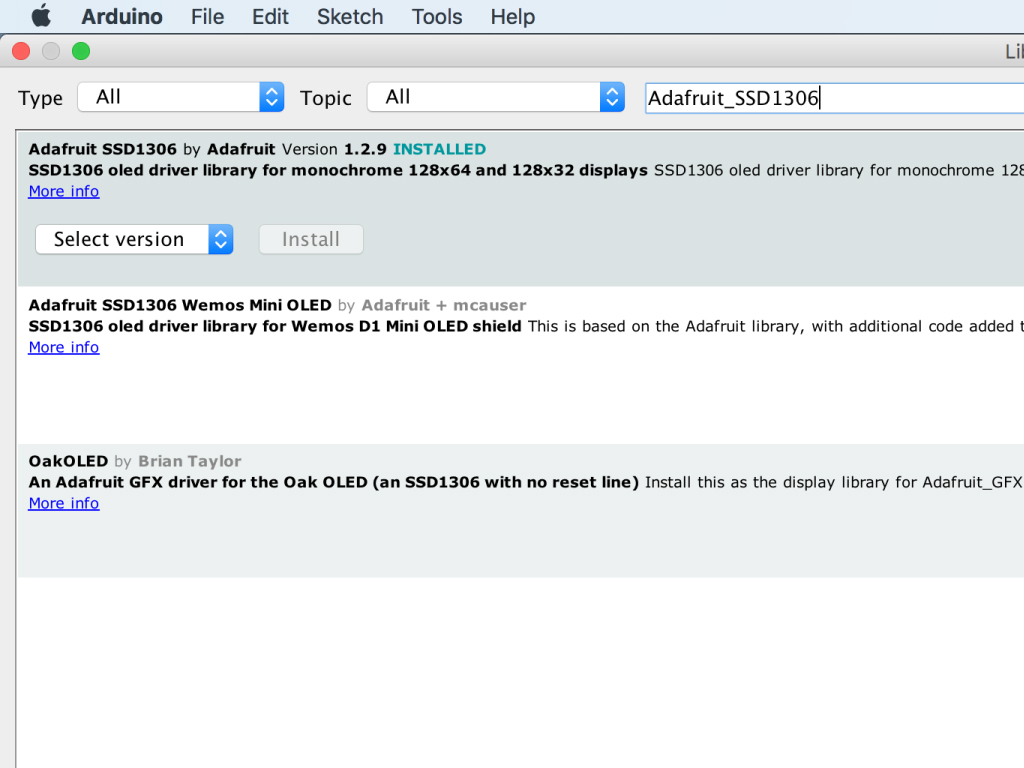The image size is (1024, 768).
Task: Expand the Topic filter dropdown
Action: coord(496,97)
